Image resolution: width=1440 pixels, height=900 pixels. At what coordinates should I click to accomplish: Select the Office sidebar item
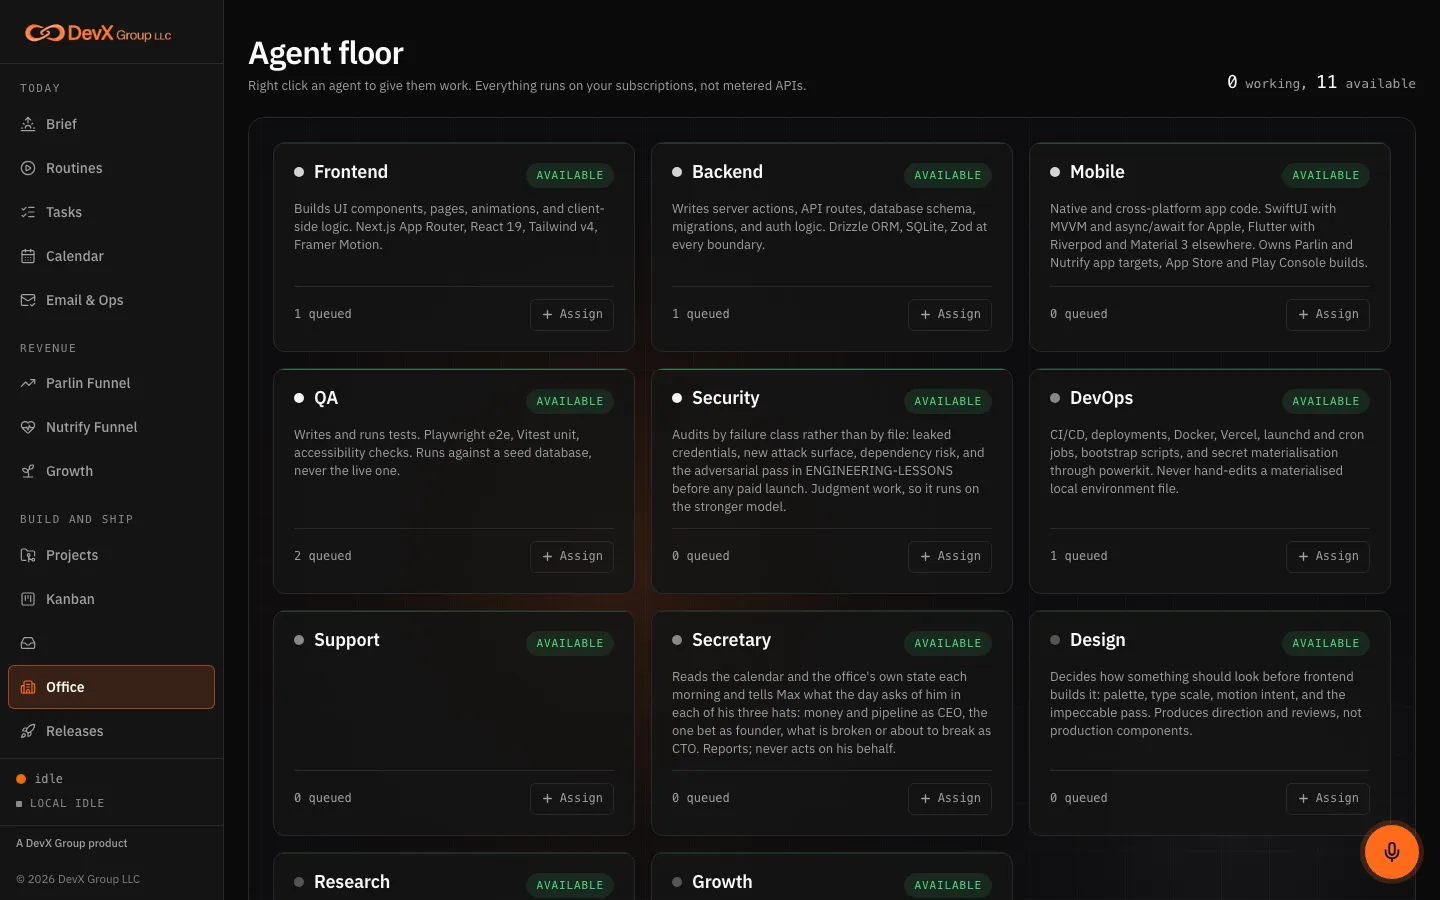(111, 687)
